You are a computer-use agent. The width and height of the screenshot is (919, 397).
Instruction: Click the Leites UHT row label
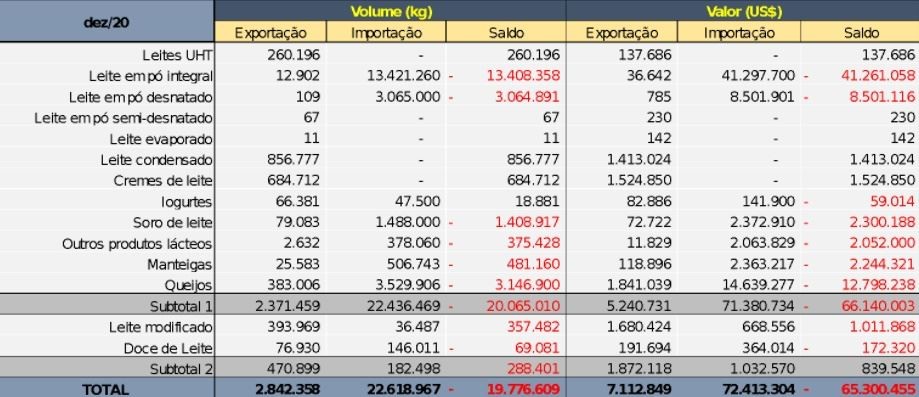click(177, 55)
